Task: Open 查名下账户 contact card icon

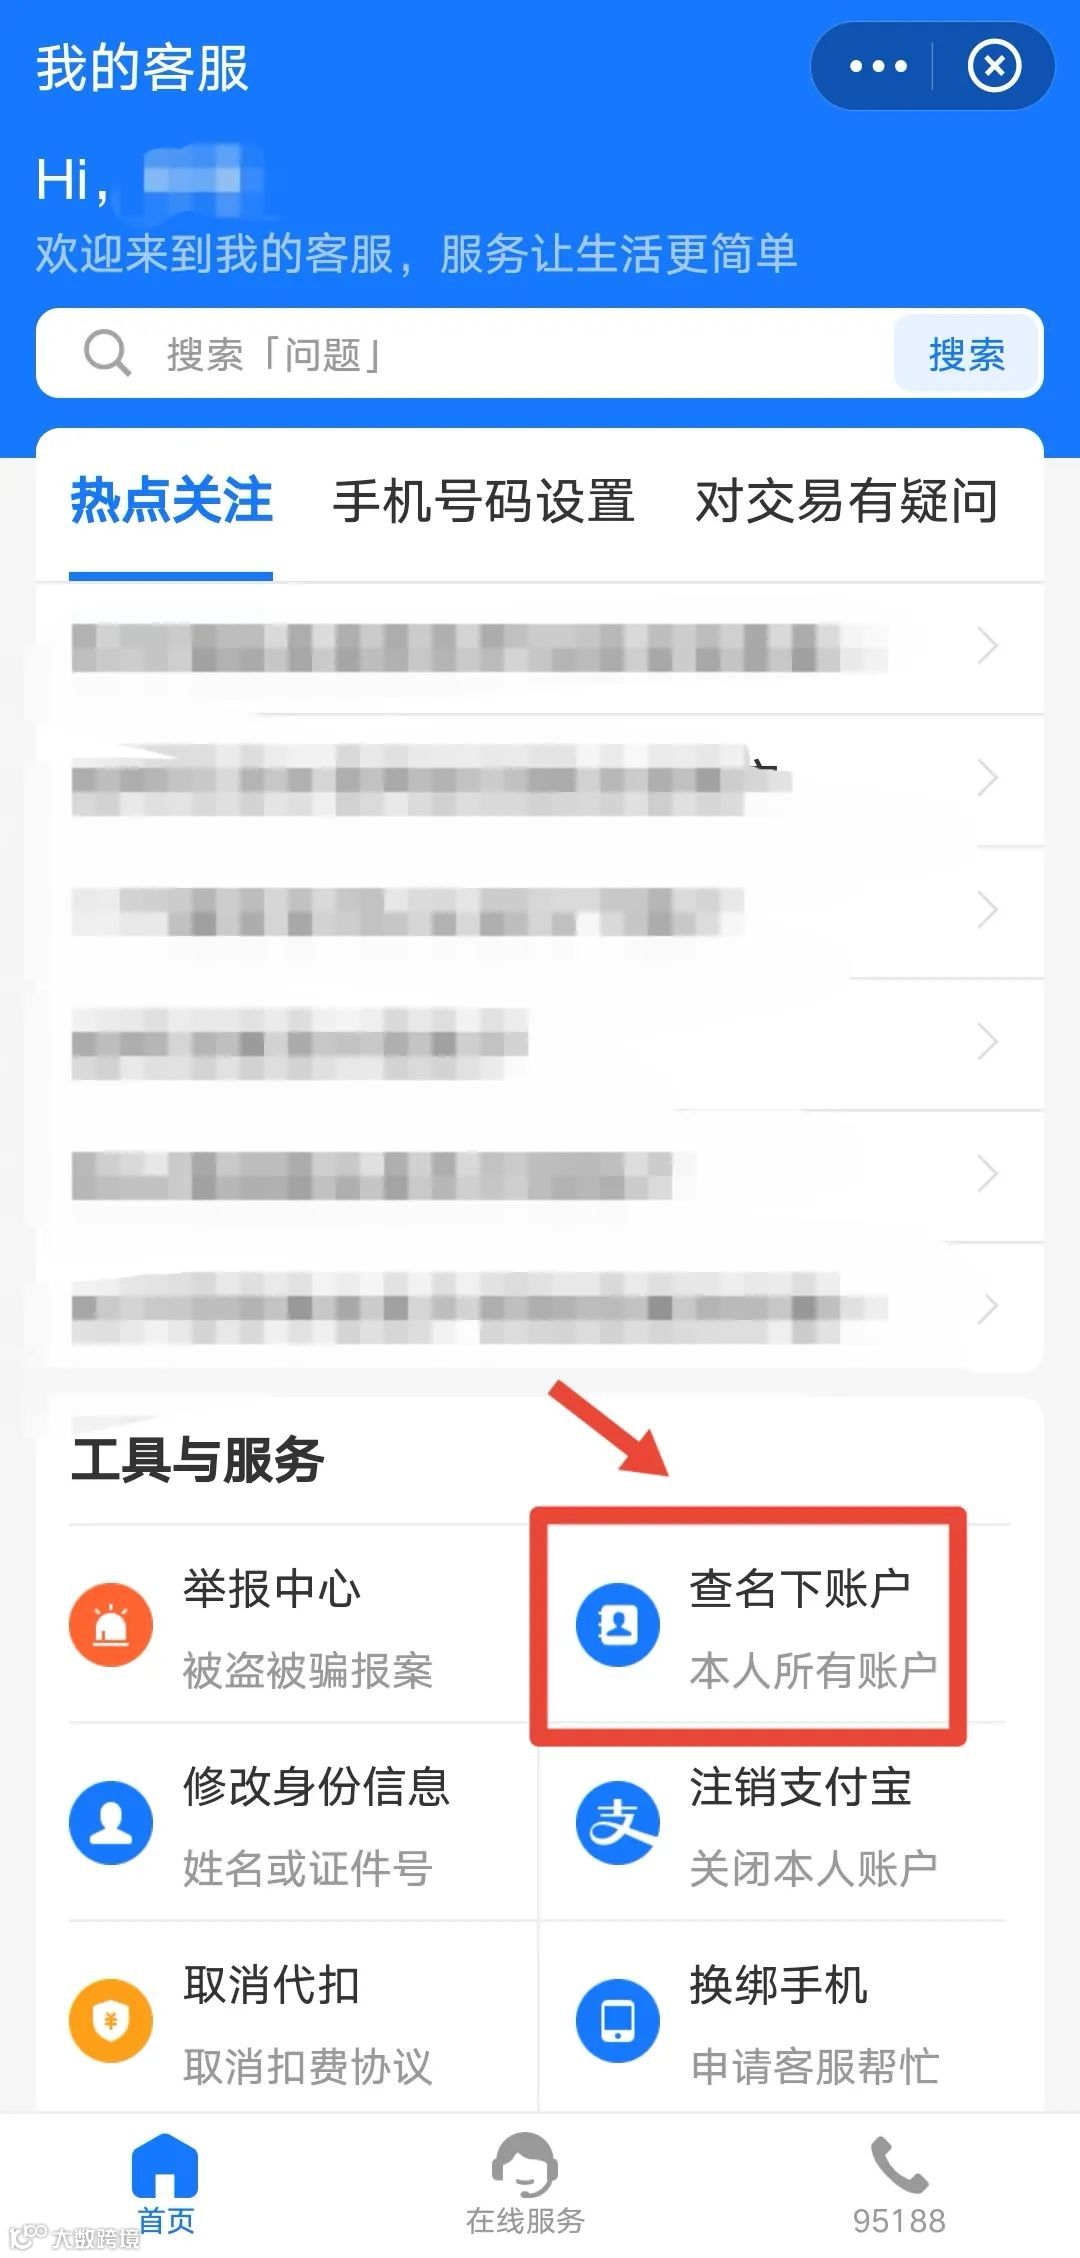Action: (x=618, y=1624)
